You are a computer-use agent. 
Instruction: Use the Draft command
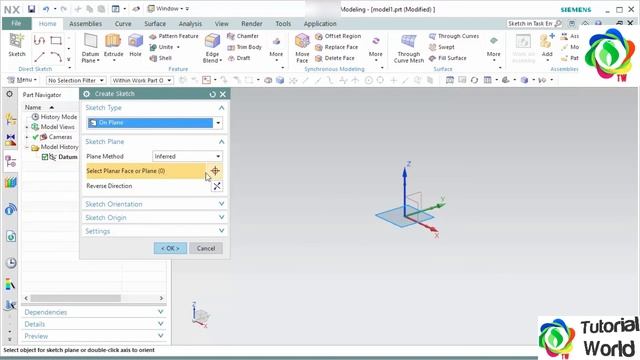point(239,58)
